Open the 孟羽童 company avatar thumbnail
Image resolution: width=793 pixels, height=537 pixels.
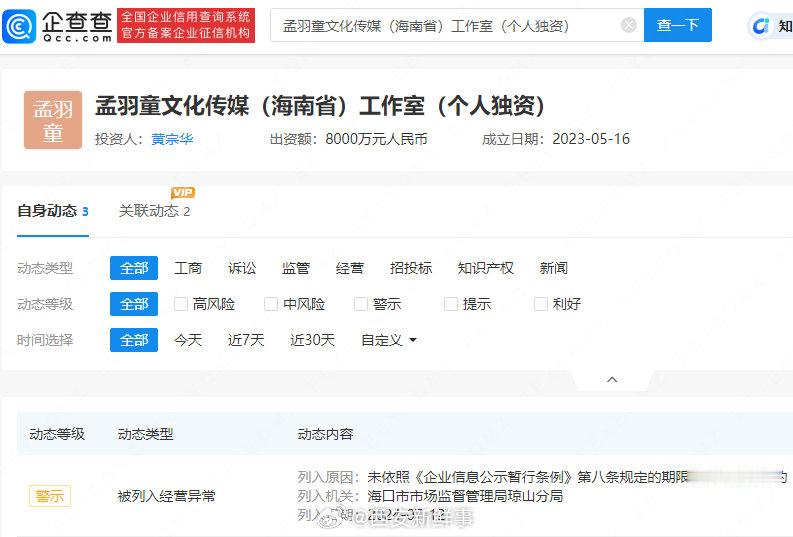pyautogui.click(x=53, y=120)
